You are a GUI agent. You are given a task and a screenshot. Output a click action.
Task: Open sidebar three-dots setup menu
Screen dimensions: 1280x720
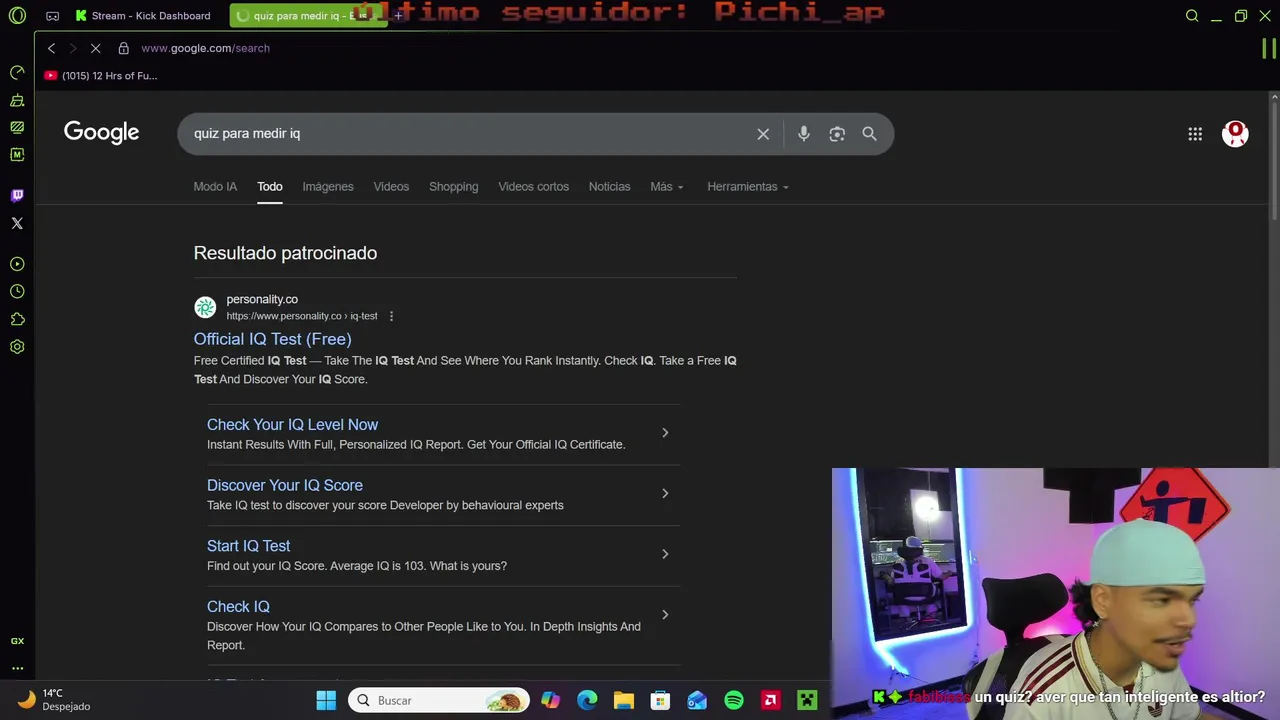[x=17, y=668]
